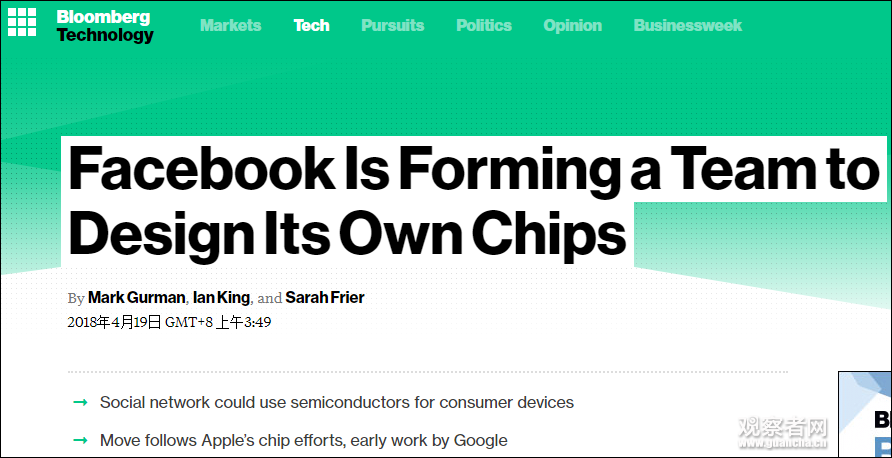Select the "Move follows Apple's chip efforts" summary

304,440
